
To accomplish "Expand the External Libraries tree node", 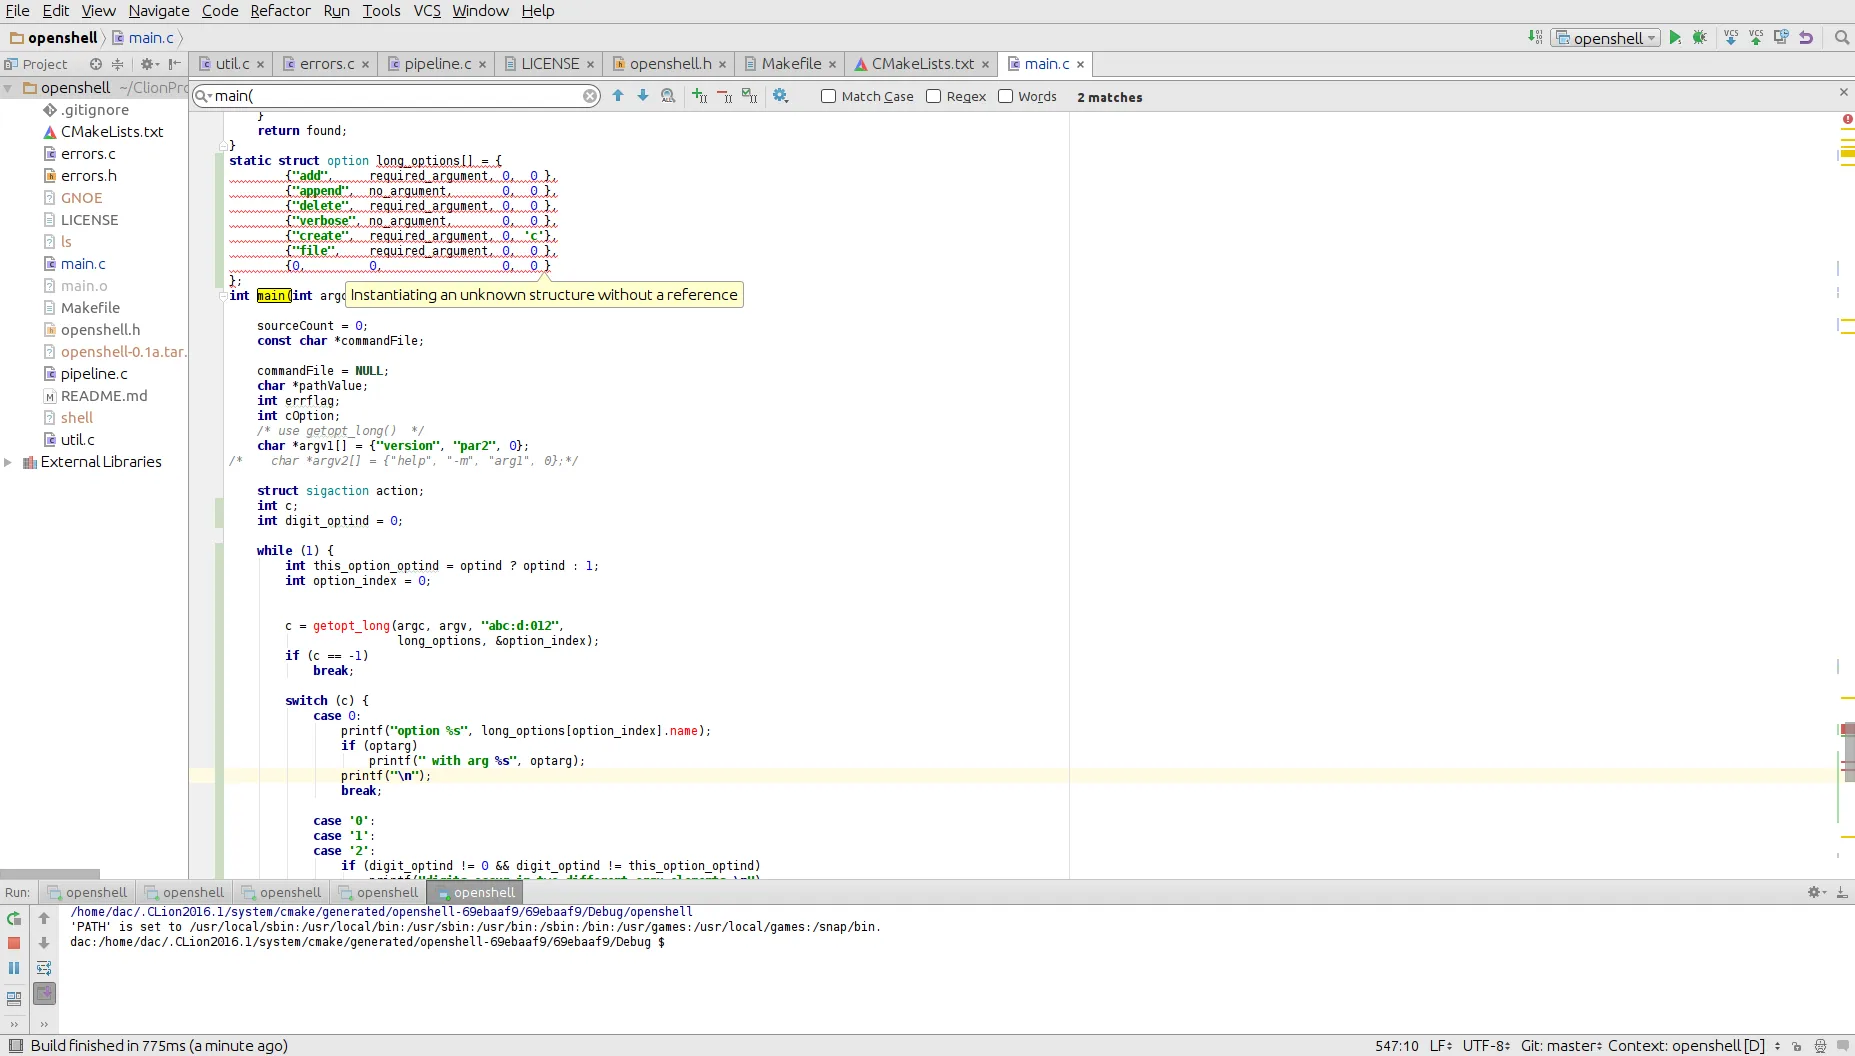I will [x=9, y=462].
